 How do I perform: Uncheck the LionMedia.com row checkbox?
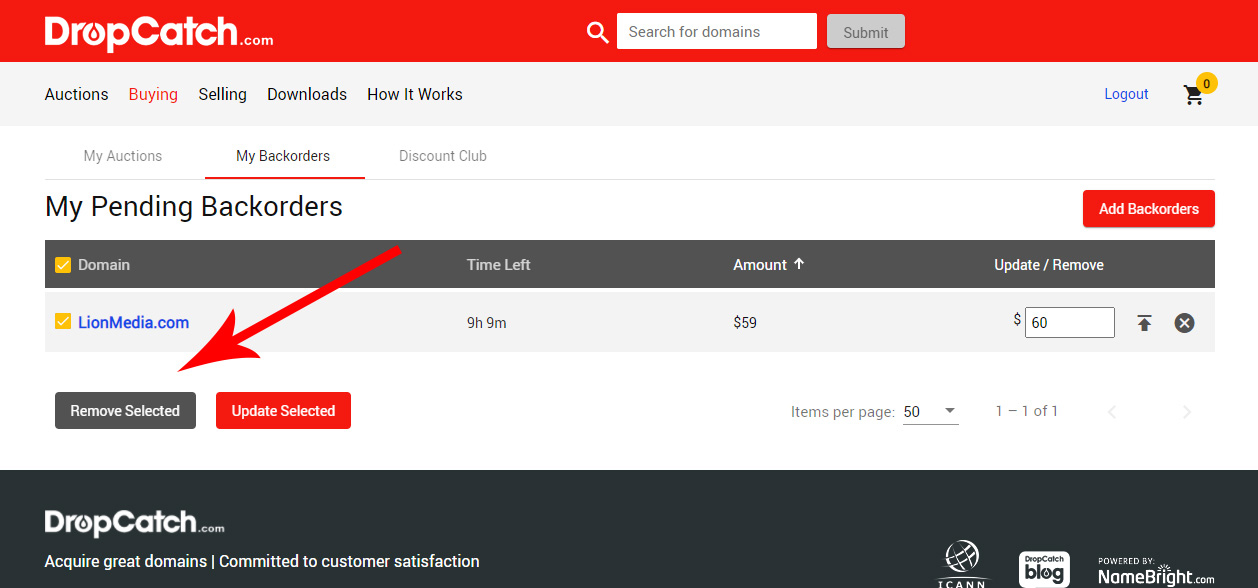pyautogui.click(x=63, y=322)
